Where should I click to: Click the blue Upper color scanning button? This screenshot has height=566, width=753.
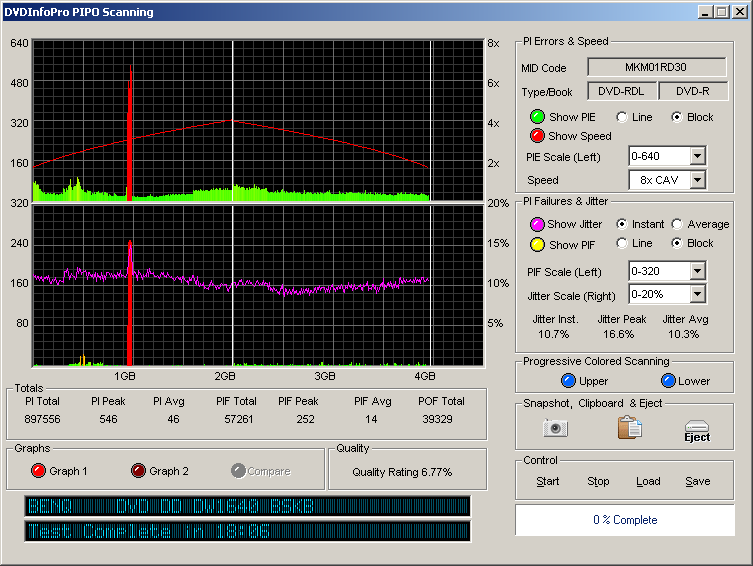(569, 381)
